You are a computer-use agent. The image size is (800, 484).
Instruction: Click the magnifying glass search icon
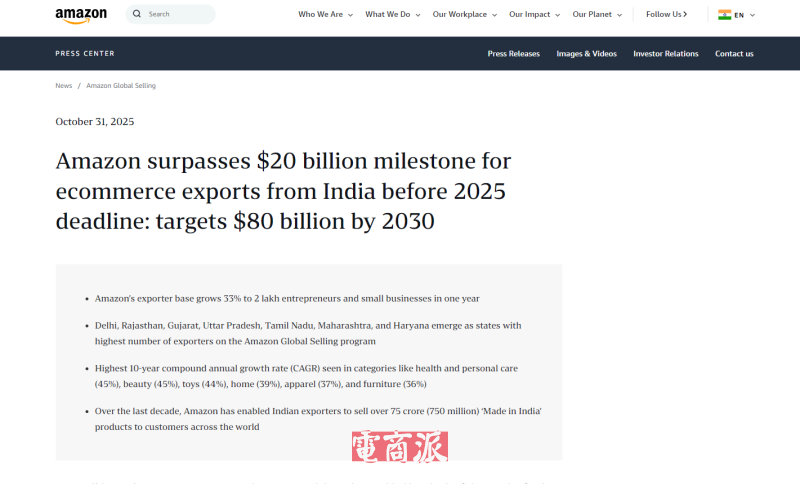[x=137, y=14]
